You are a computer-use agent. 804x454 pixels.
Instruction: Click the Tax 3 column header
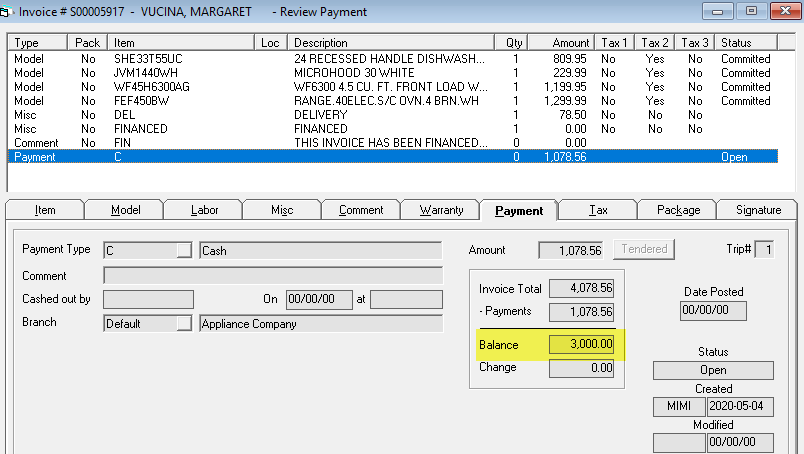click(695, 43)
